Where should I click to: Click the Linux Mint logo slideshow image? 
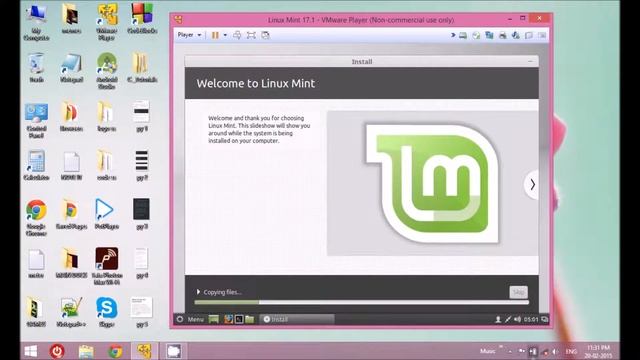click(x=433, y=183)
